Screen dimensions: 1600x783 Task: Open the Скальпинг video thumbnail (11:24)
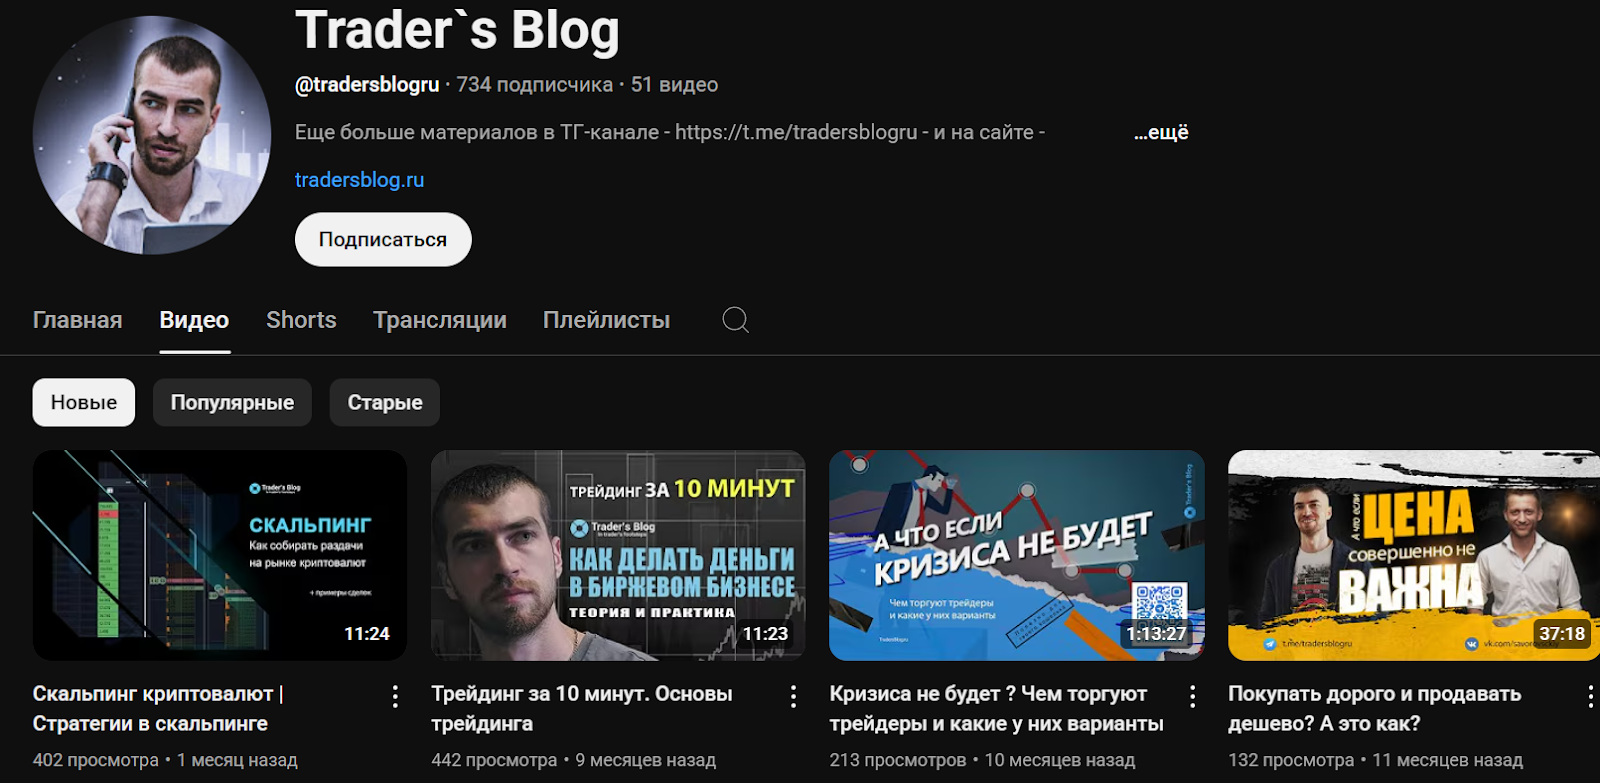click(220, 555)
